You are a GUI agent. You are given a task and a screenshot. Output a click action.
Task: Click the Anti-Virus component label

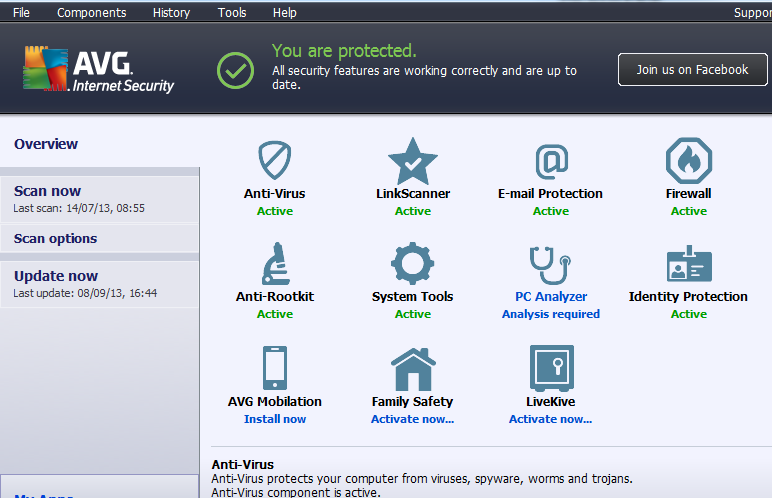(274, 194)
